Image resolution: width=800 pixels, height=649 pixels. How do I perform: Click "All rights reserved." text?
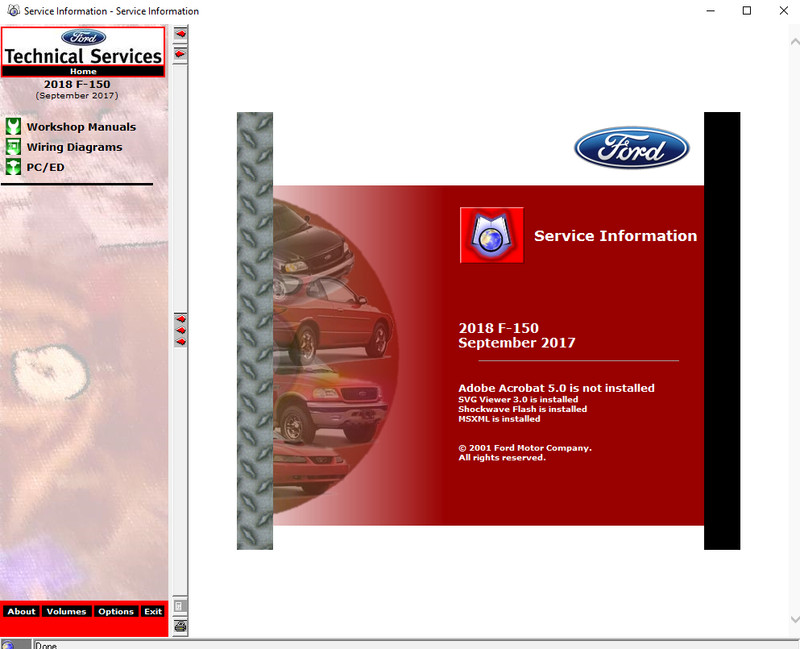[502, 458]
